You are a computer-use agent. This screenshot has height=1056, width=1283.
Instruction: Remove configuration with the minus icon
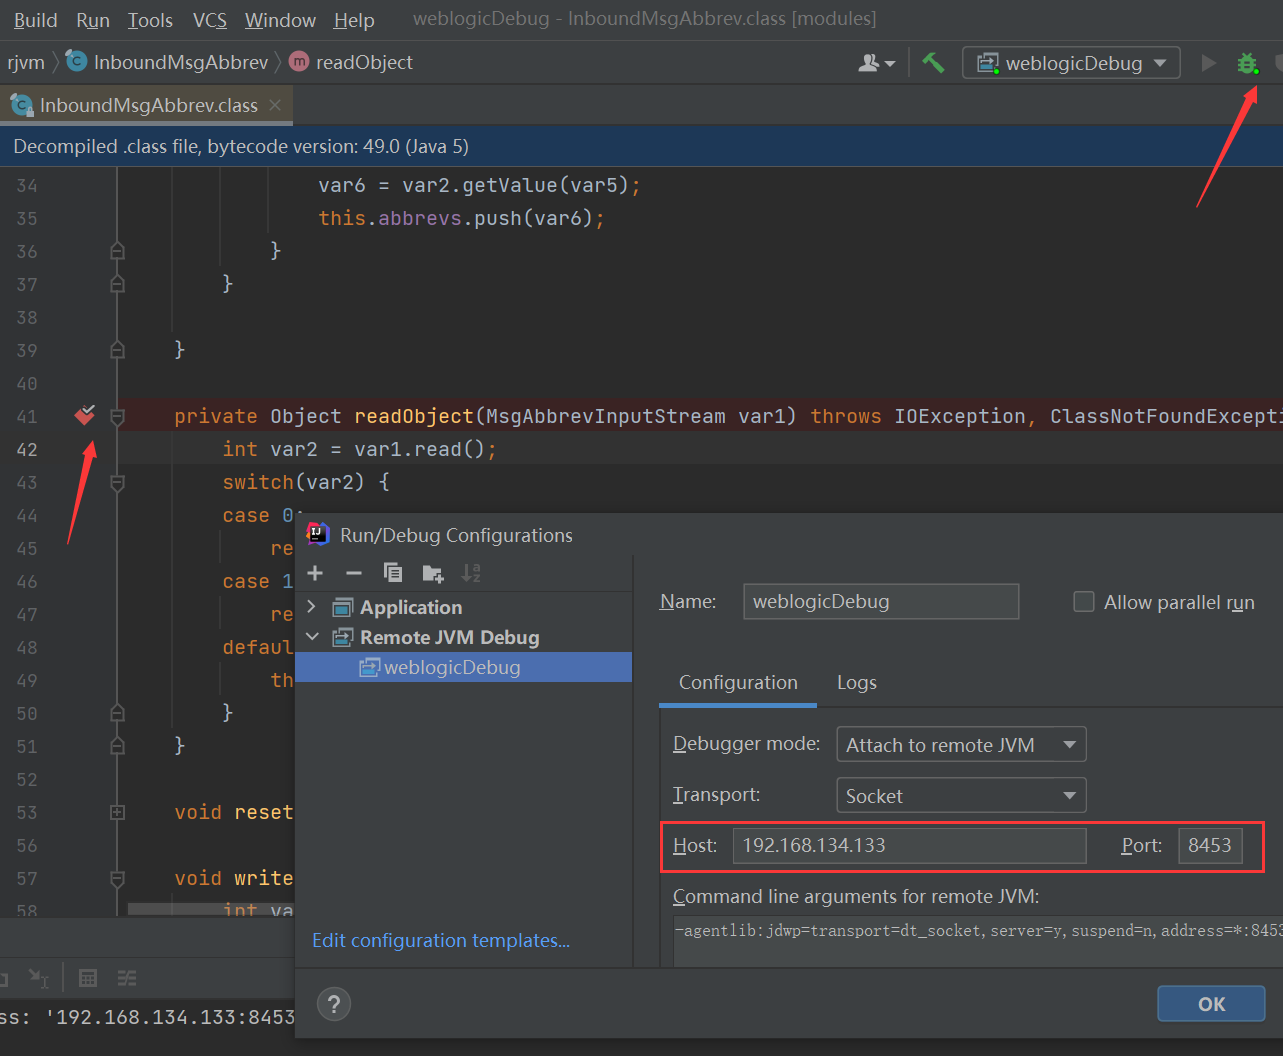click(x=353, y=573)
